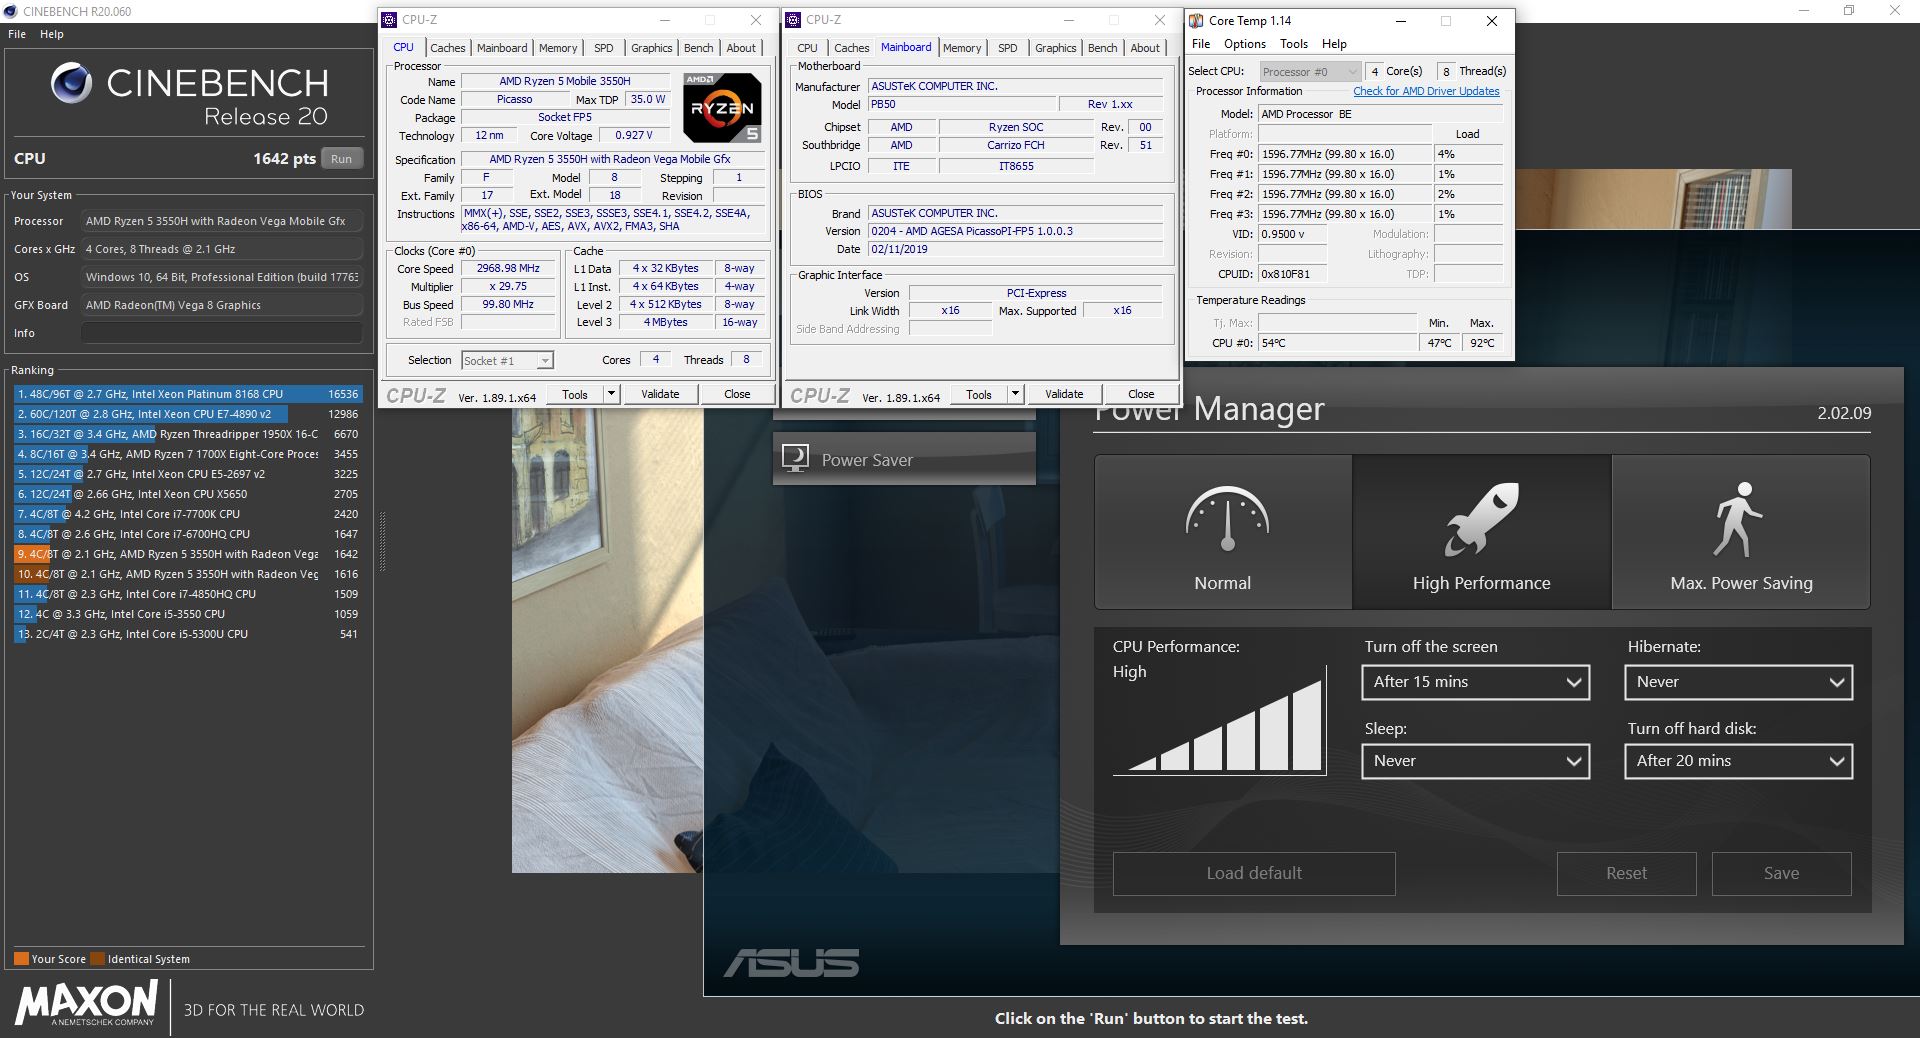Click the Ryzen 5 logo in CPU-Z
This screenshot has width=1920, height=1038.
pyautogui.click(x=722, y=107)
